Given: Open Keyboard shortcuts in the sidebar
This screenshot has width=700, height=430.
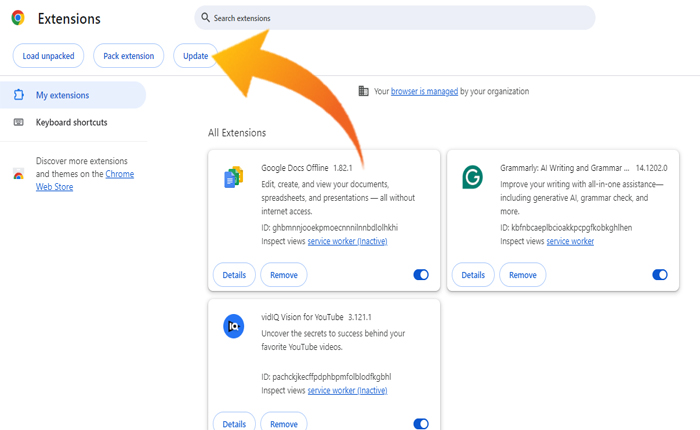Looking at the screenshot, I should click(71, 122).
